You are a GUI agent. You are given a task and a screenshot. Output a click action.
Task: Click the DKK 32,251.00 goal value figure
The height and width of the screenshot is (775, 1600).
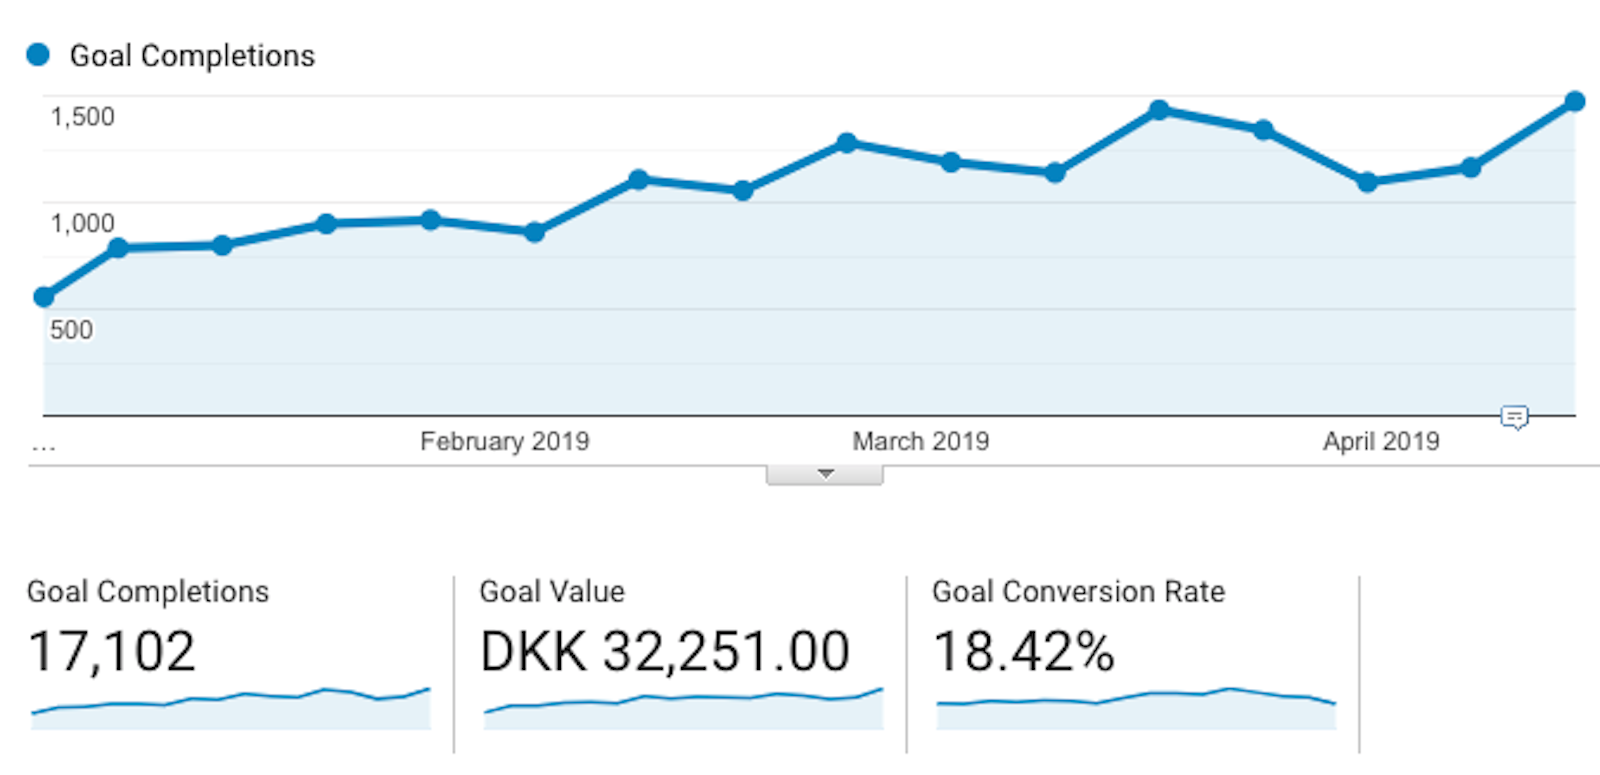tap(665, 652)
